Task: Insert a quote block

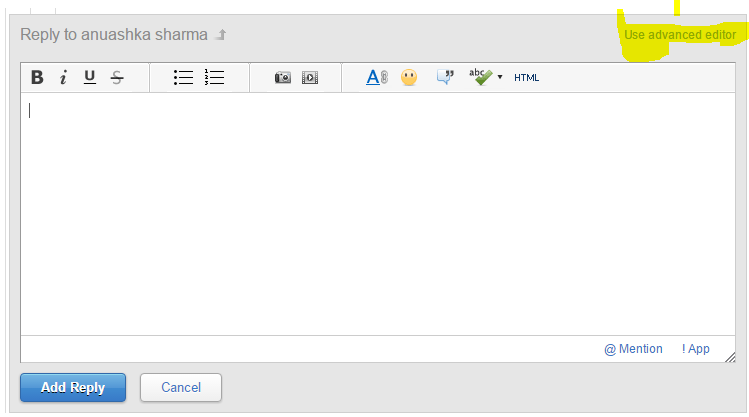Action: point(446,77)
